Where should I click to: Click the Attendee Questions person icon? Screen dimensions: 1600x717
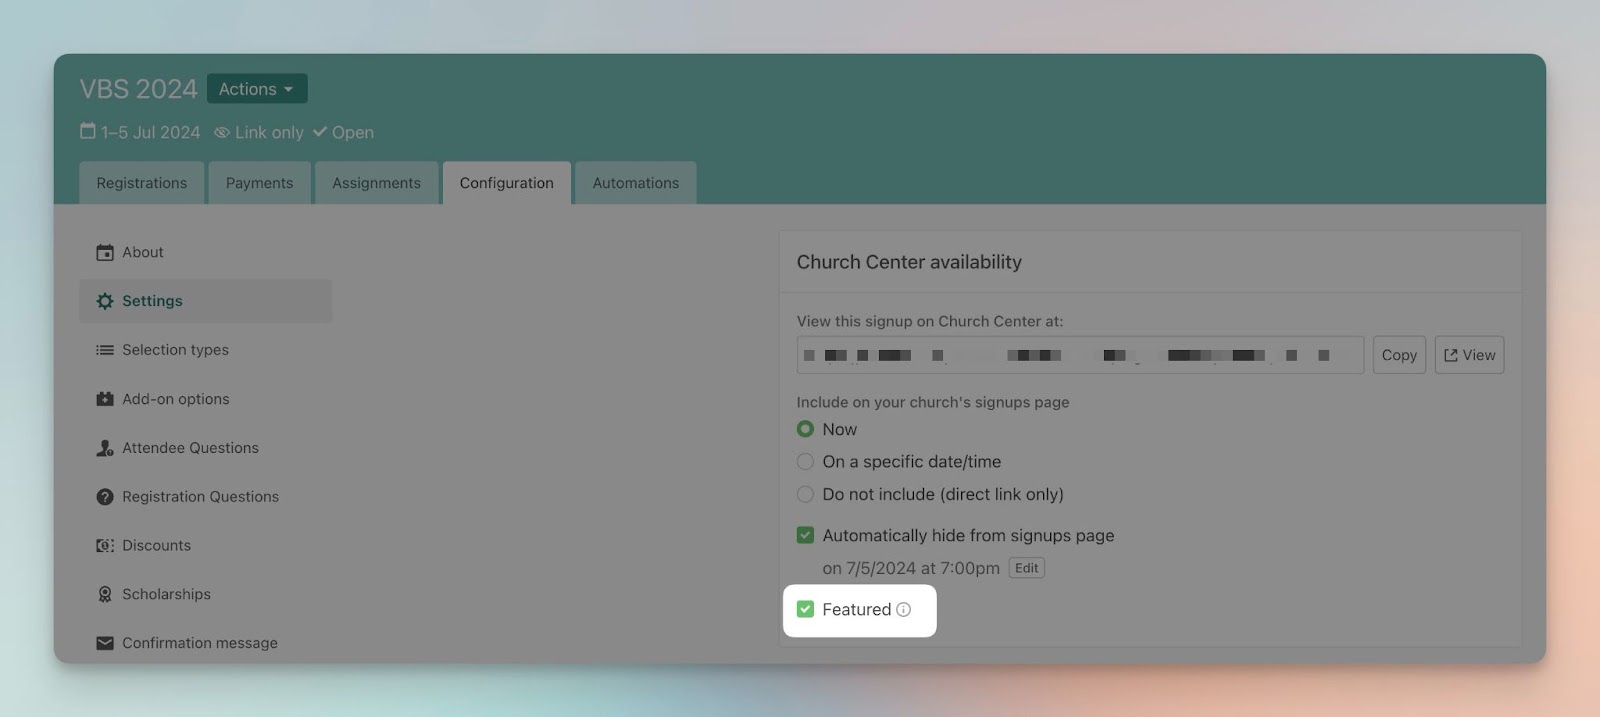(105, 448)
